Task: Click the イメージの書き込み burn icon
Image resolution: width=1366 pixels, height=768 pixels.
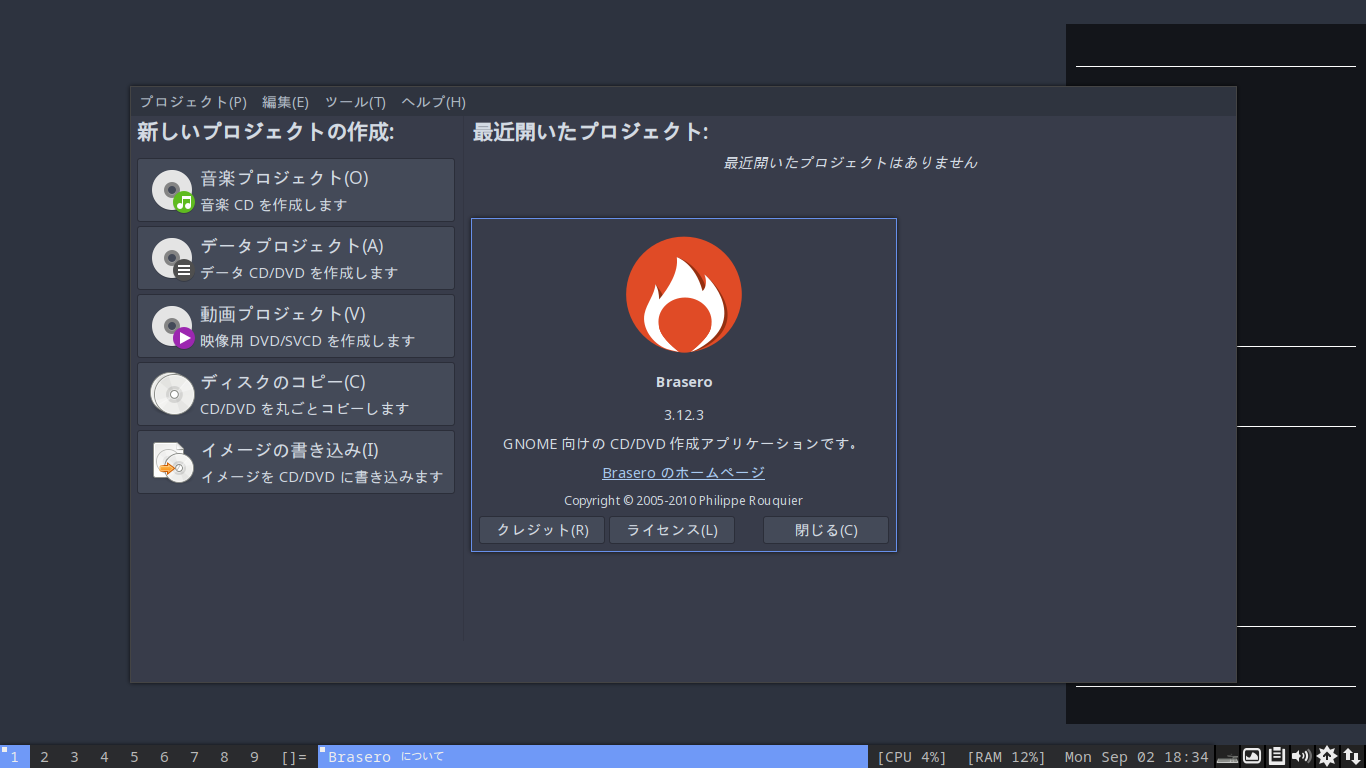Action: click(x=171, y=462)
